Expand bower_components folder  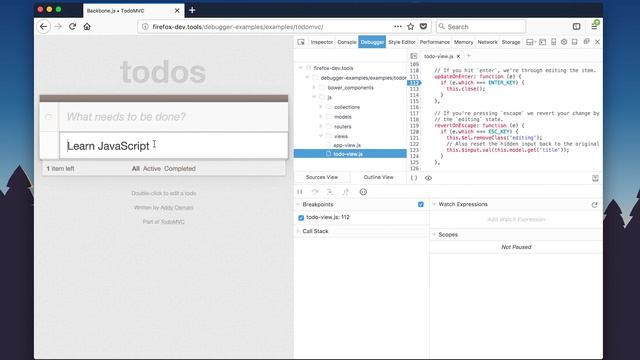point(314,88)
